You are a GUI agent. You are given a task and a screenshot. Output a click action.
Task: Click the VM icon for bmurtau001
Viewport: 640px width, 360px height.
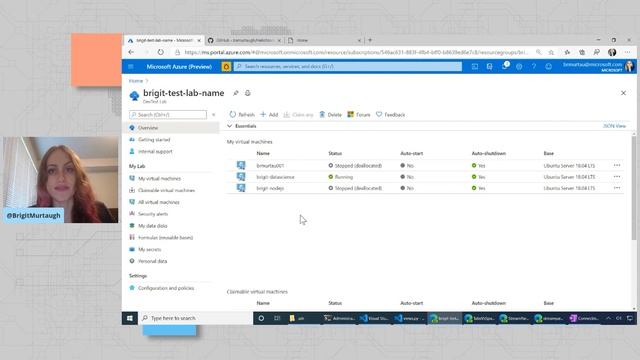241,165
